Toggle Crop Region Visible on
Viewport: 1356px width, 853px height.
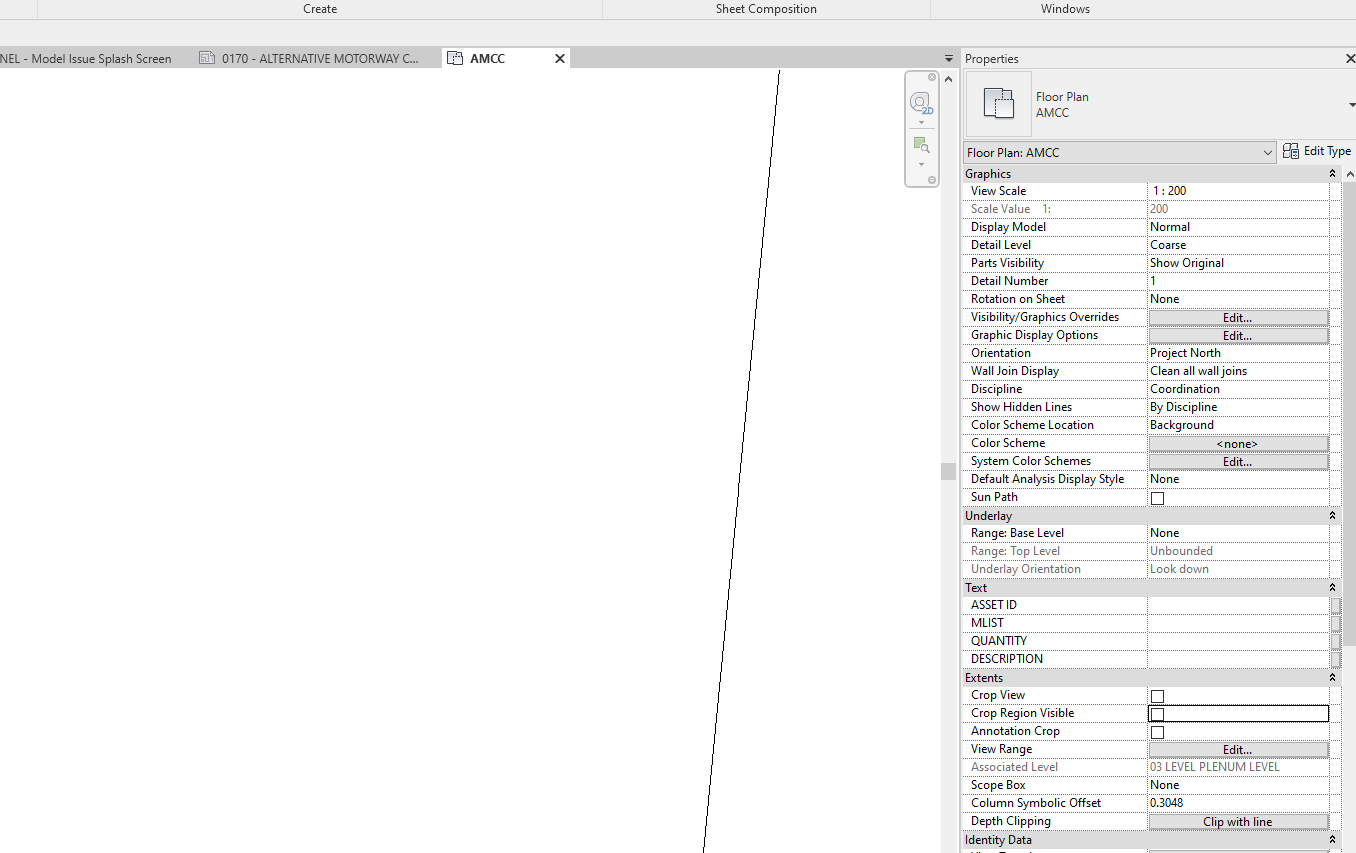pyautogui.click(x=1159, y=713)
